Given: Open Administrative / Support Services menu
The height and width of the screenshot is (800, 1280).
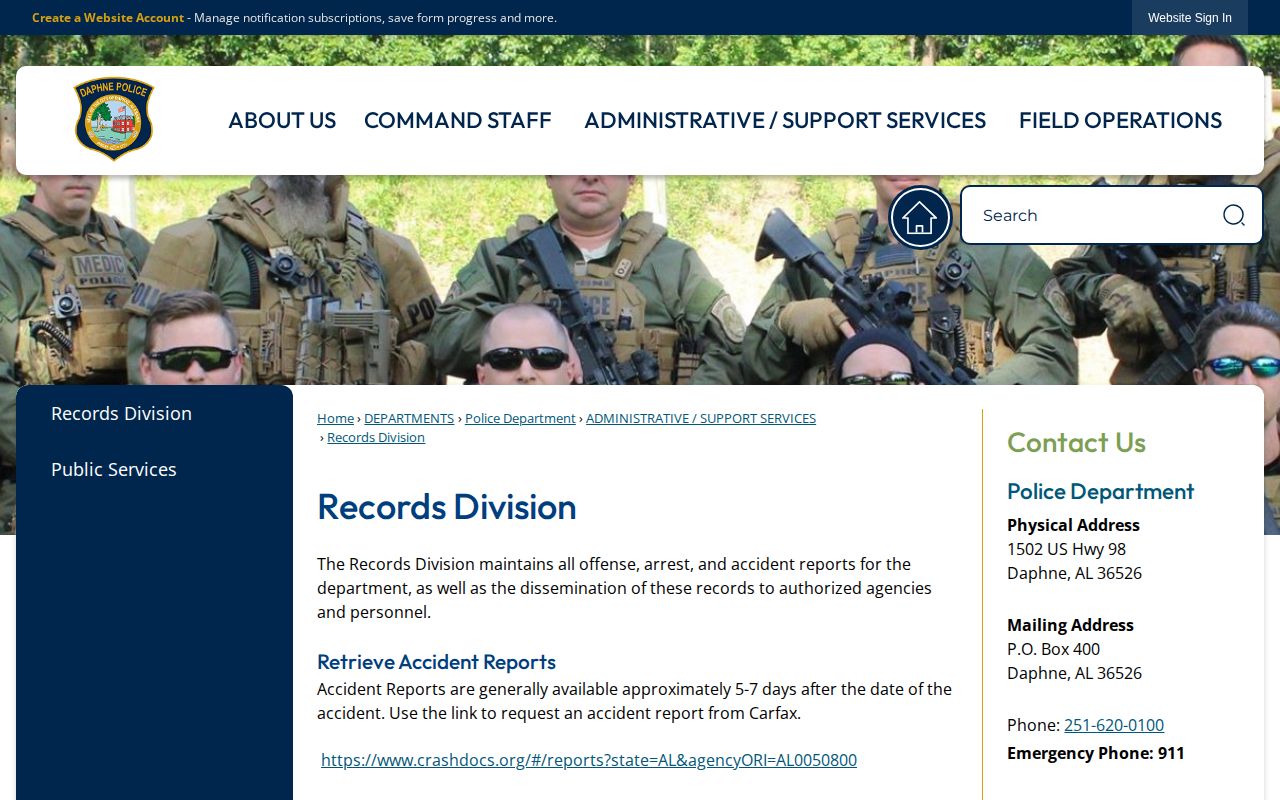Looking at the screenshot, I should click(785, 120).
